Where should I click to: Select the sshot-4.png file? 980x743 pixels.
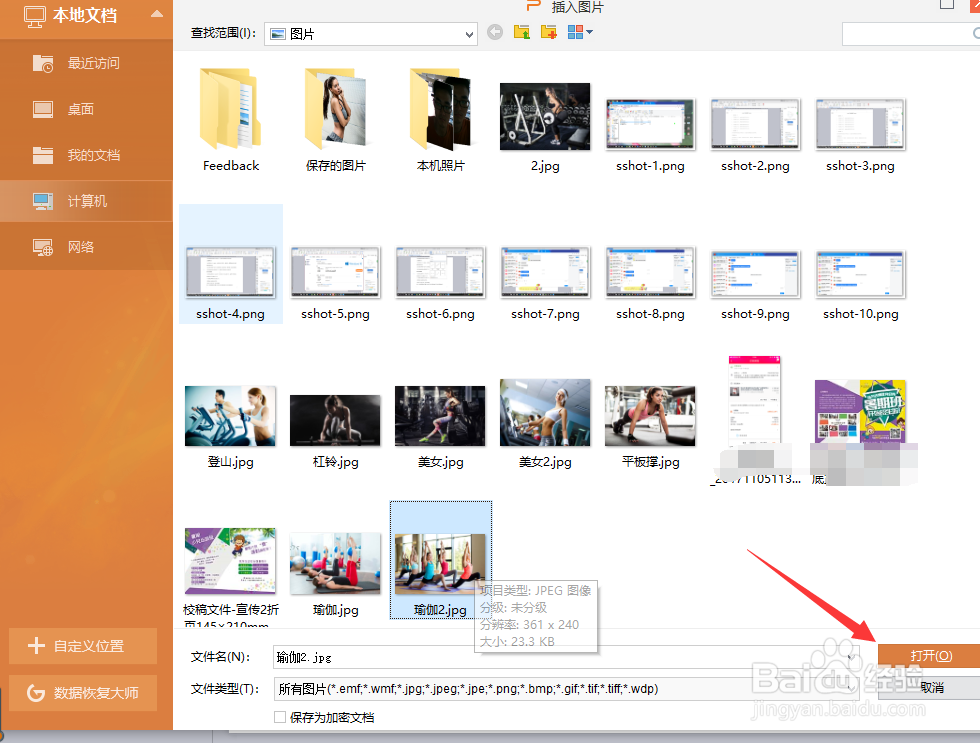click(231, 264)
